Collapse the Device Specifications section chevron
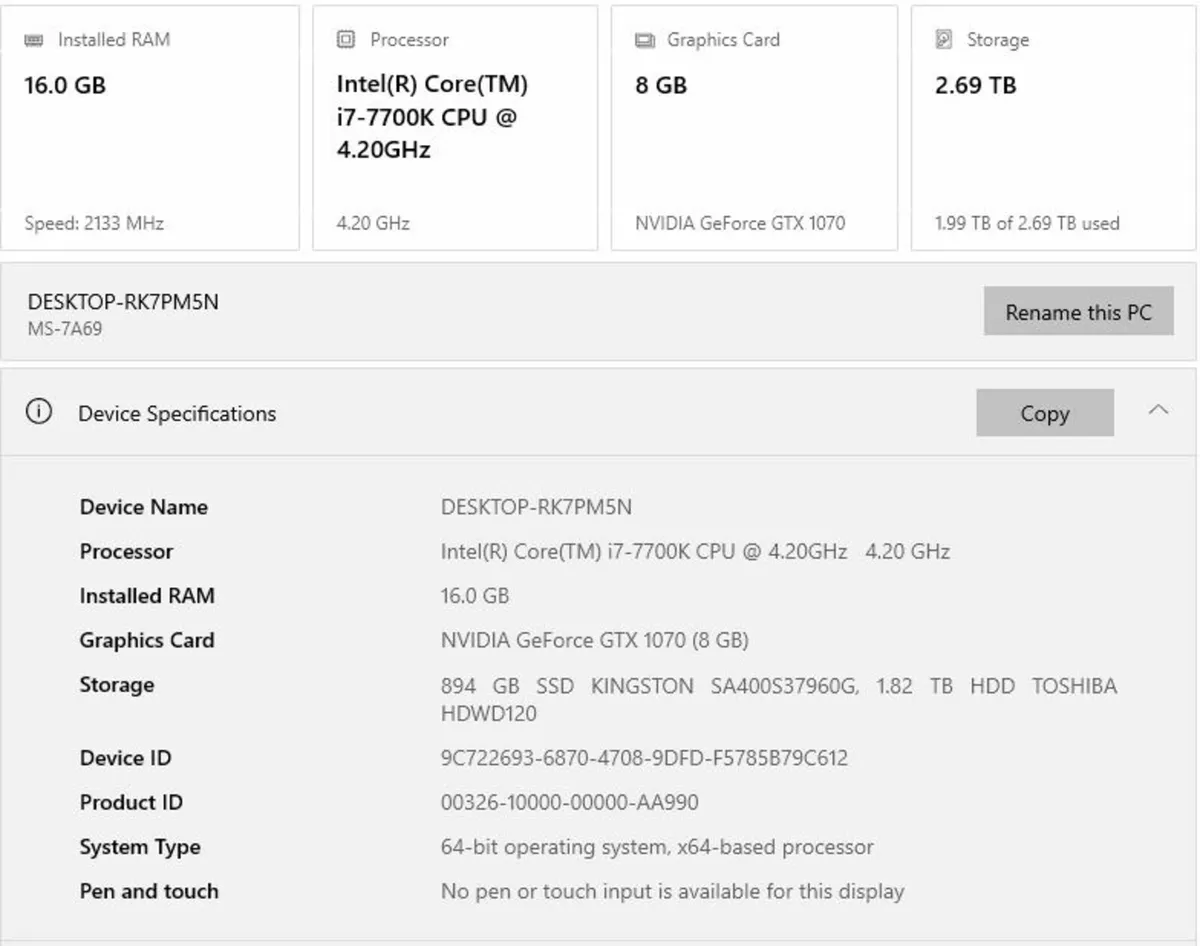This screenshot has width=1200, height=946. (1158, 410)
